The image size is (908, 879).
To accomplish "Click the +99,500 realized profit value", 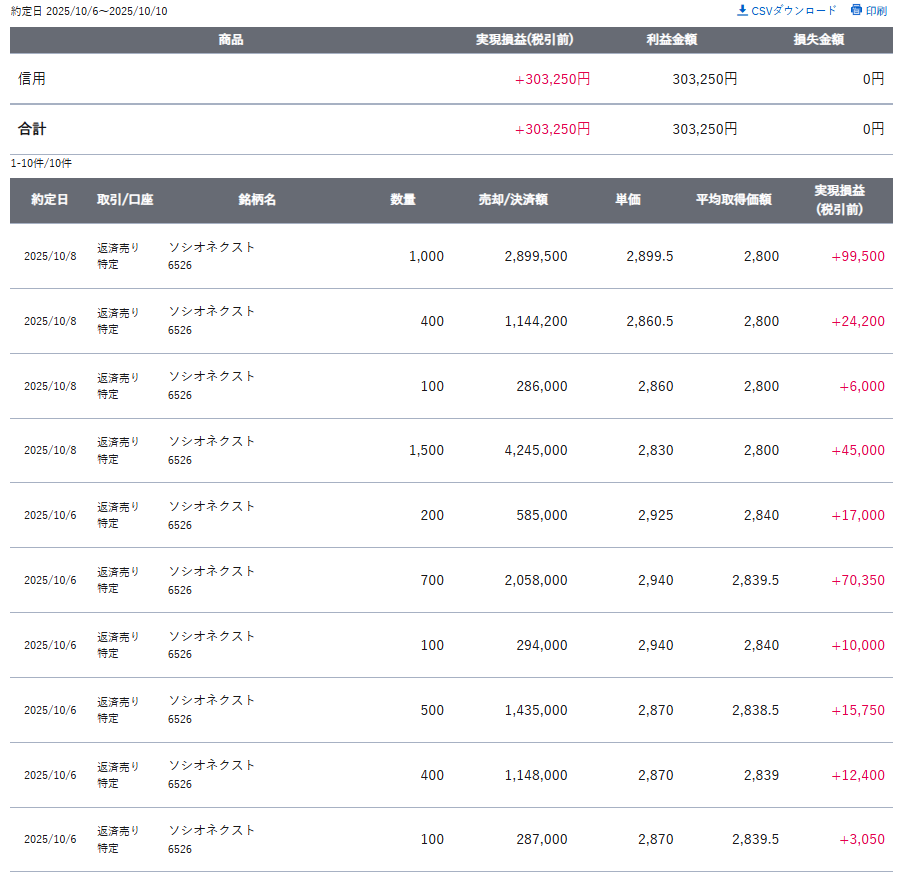I will (858, 256).
